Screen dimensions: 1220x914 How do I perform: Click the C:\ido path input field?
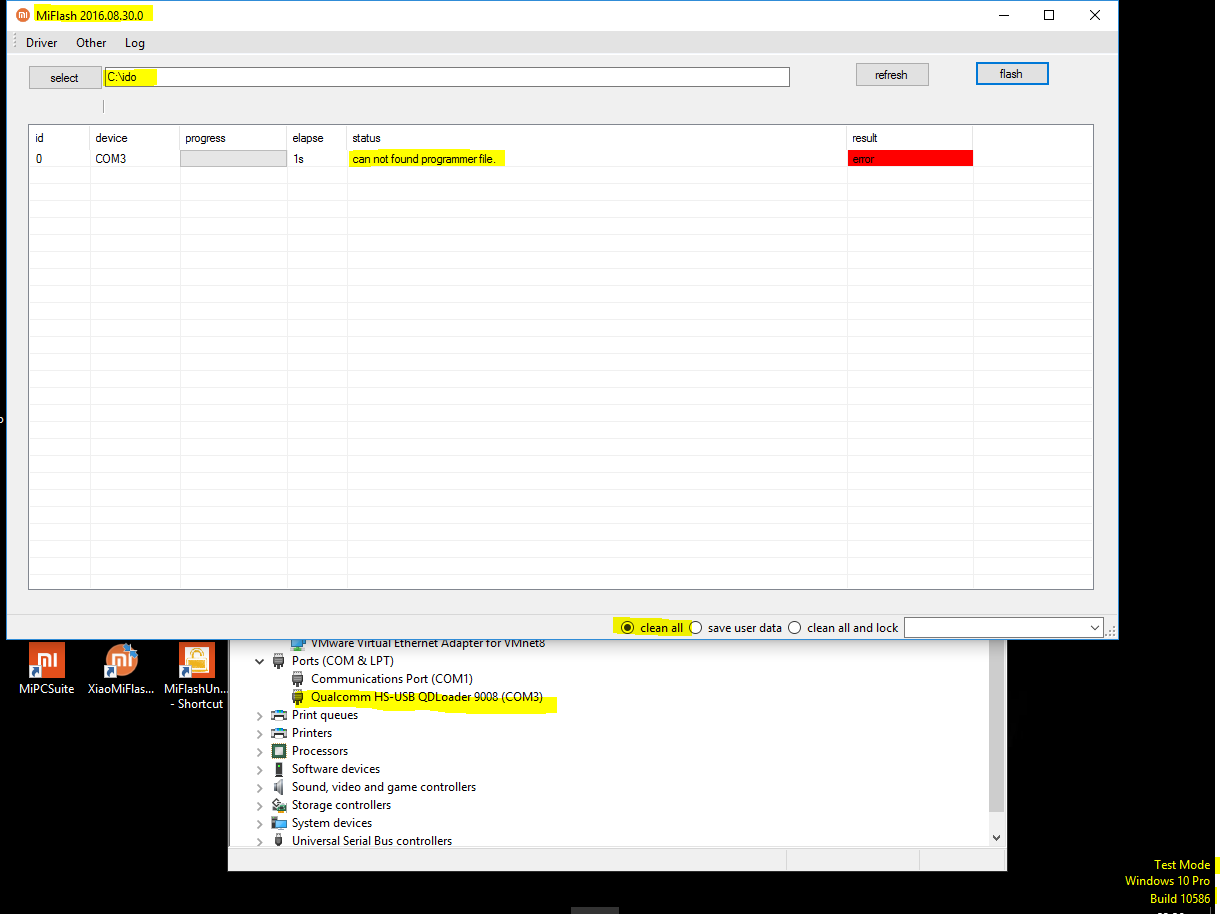click(x=447, y=77)
